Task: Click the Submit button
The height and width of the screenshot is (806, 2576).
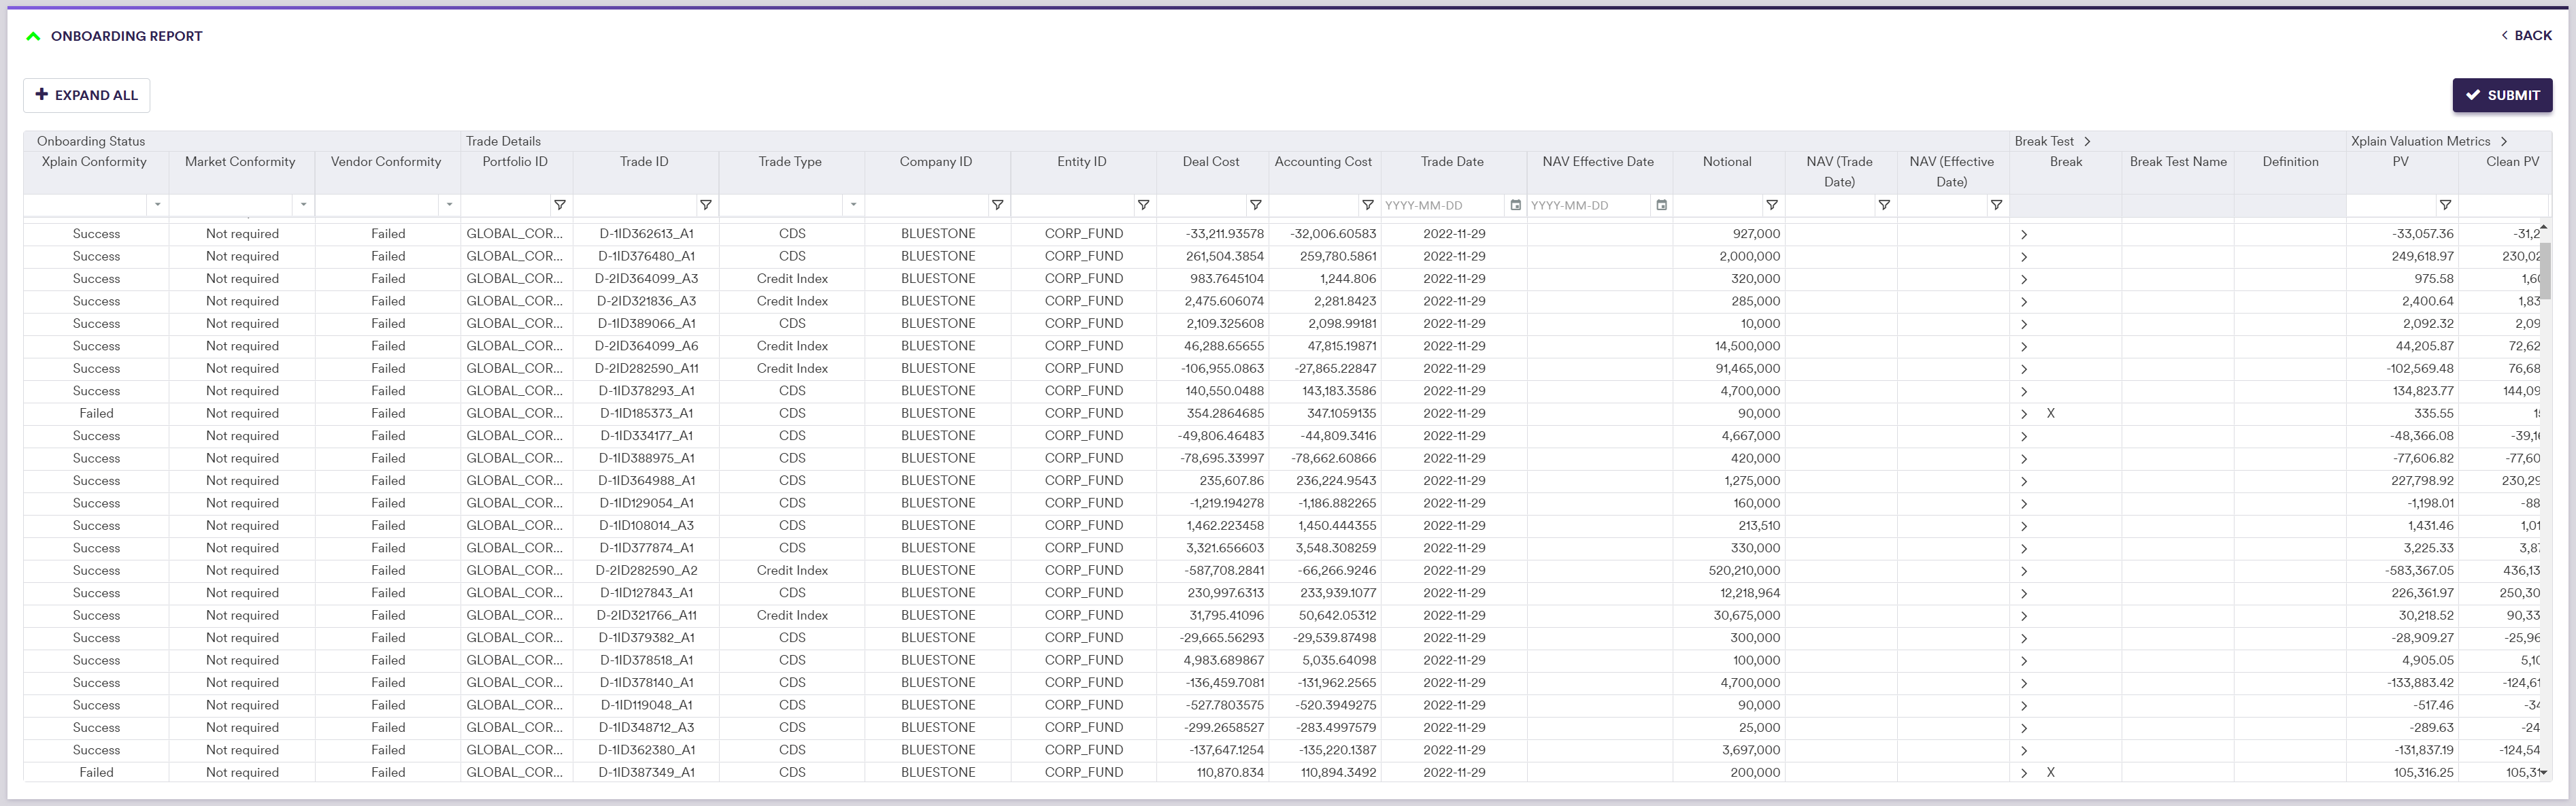Action: (x=2501, y=95)
